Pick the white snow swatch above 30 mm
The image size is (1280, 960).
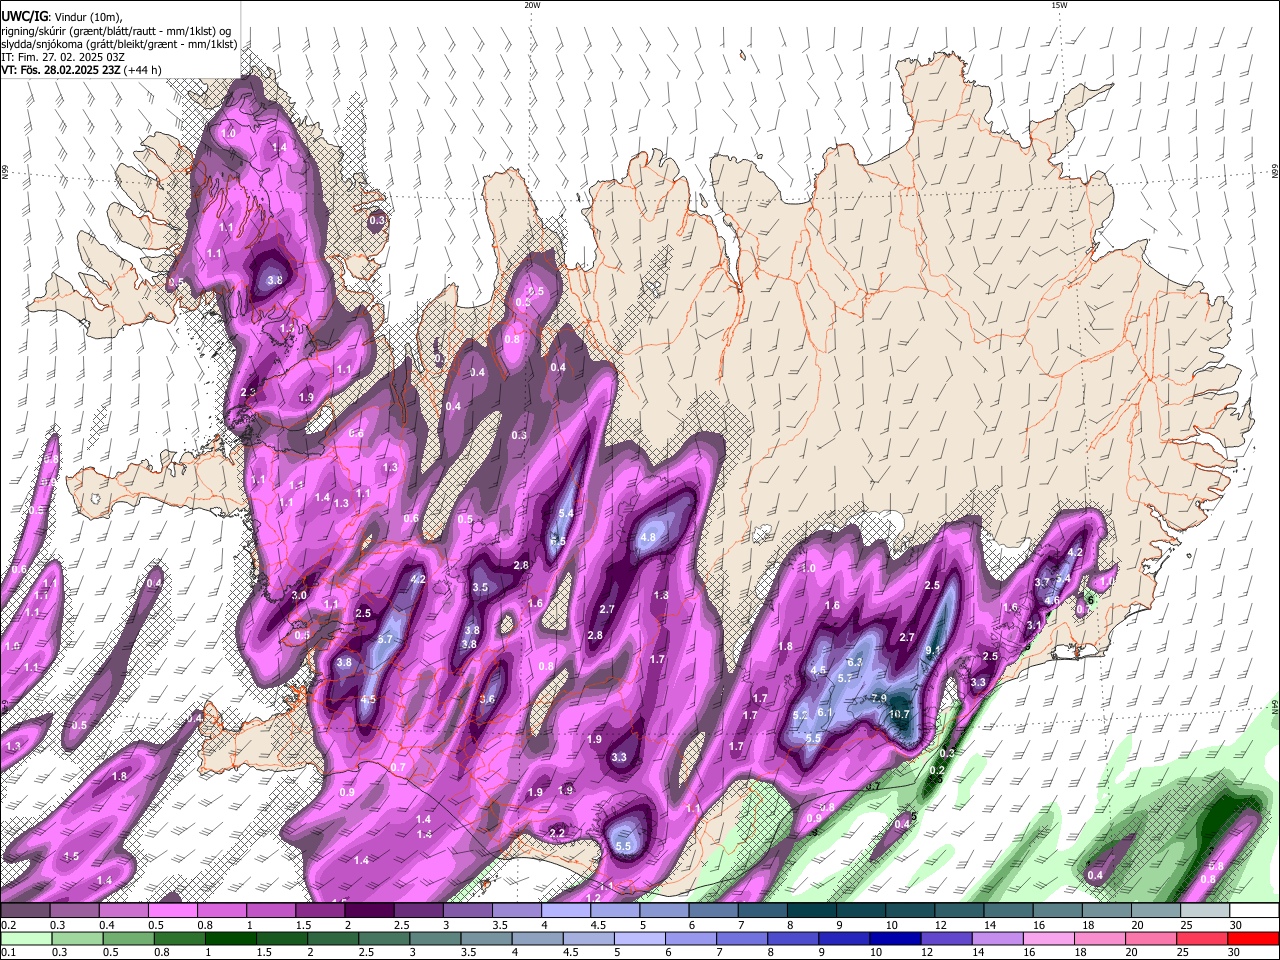pyautogui.click(x=1254, y=911)
